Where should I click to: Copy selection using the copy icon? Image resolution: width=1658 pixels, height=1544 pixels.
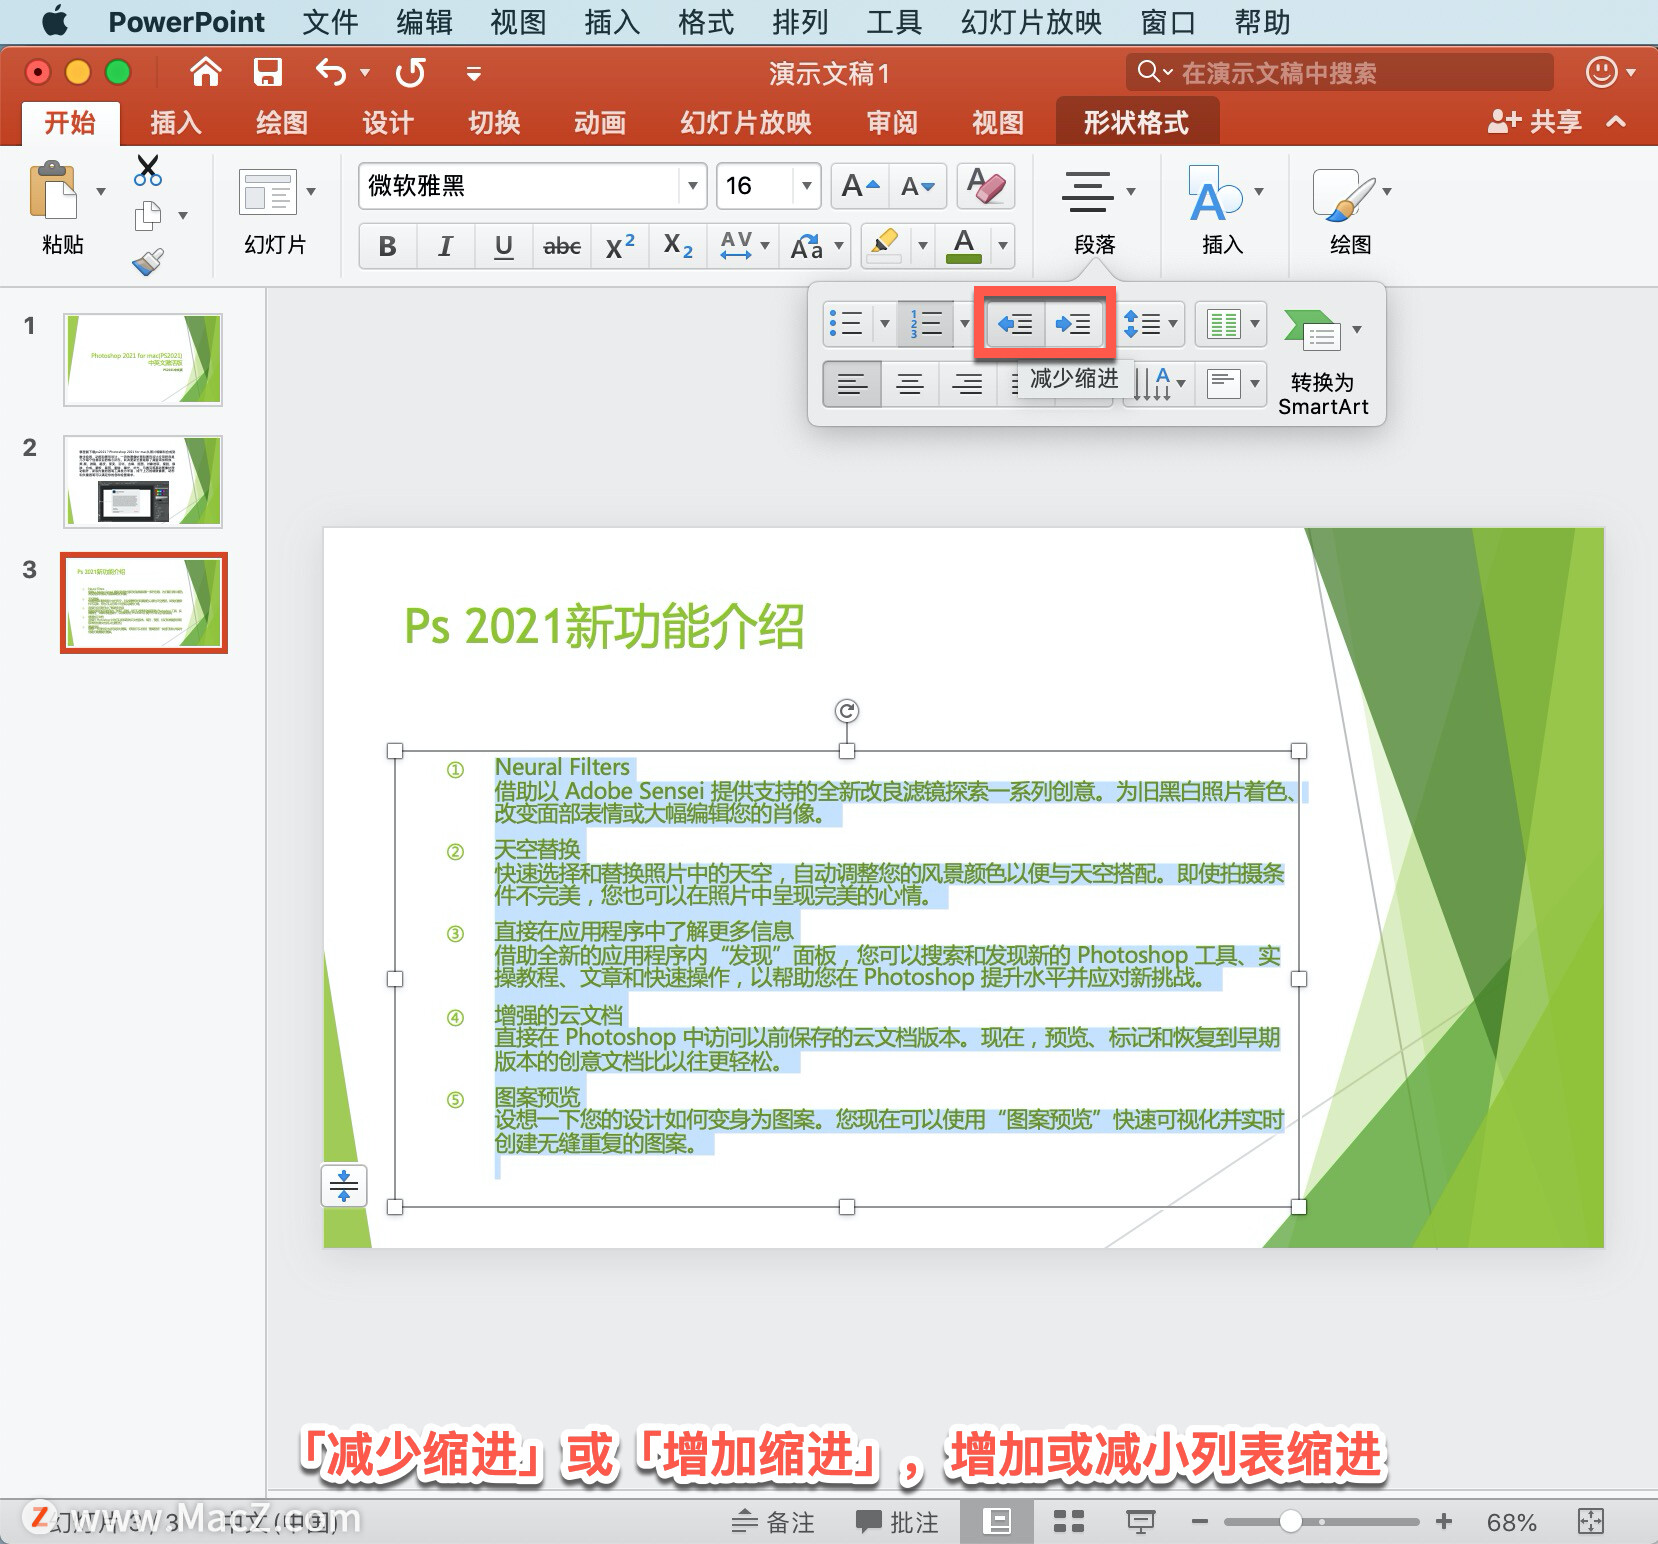pos(148,215)
